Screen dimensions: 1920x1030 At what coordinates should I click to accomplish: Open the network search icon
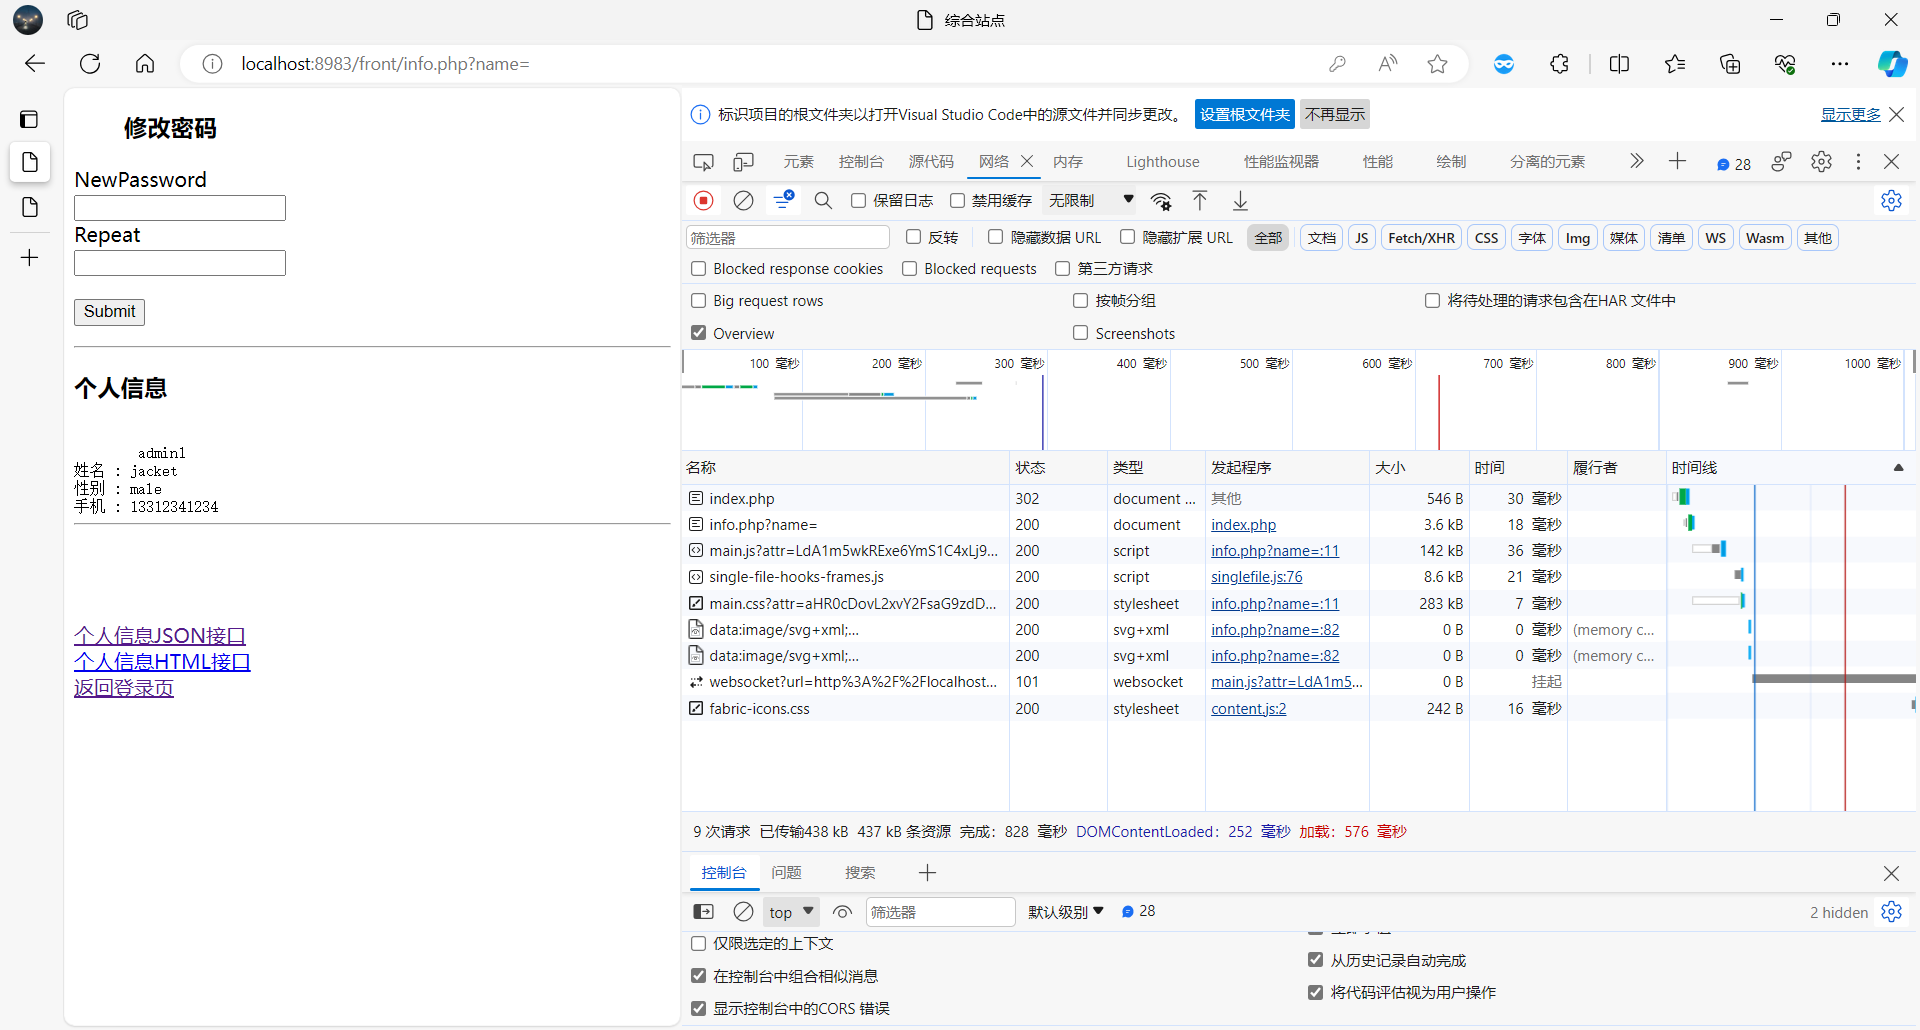tap(823, 200)
